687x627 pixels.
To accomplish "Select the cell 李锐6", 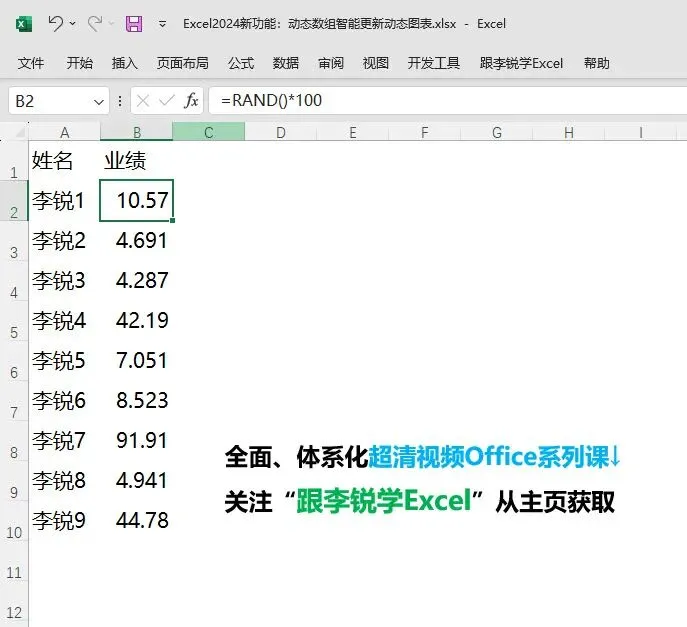I will coord(64,400).
